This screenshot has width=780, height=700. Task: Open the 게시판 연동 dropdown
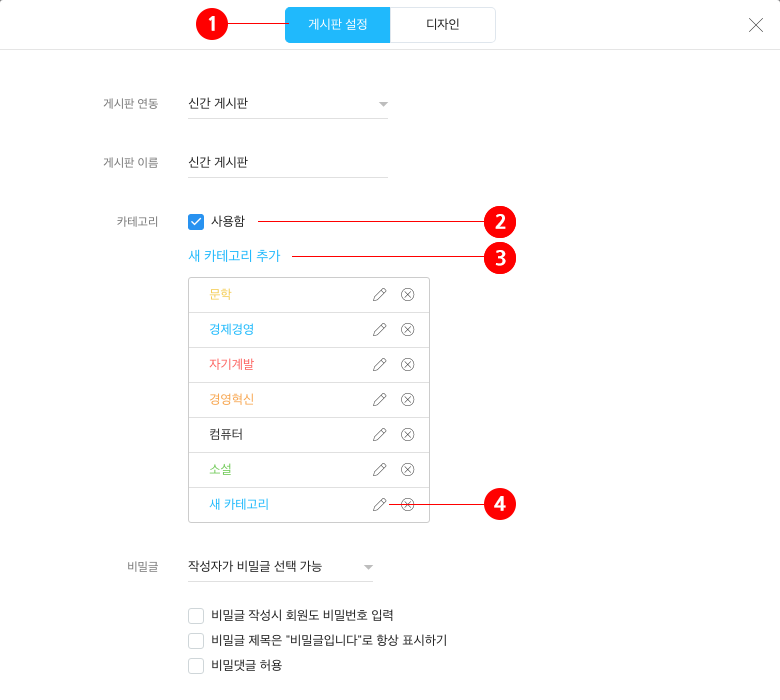[x=288, y=103]
